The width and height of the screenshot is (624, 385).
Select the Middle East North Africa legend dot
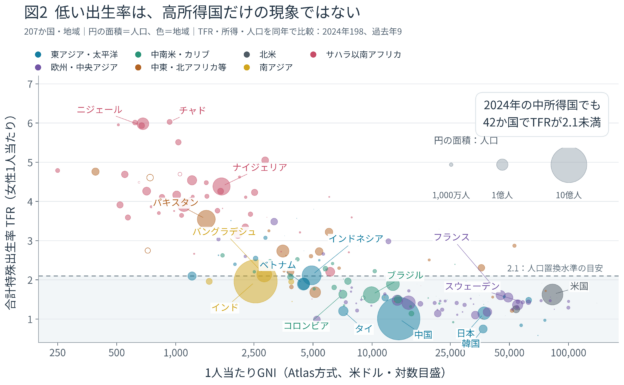138,67
